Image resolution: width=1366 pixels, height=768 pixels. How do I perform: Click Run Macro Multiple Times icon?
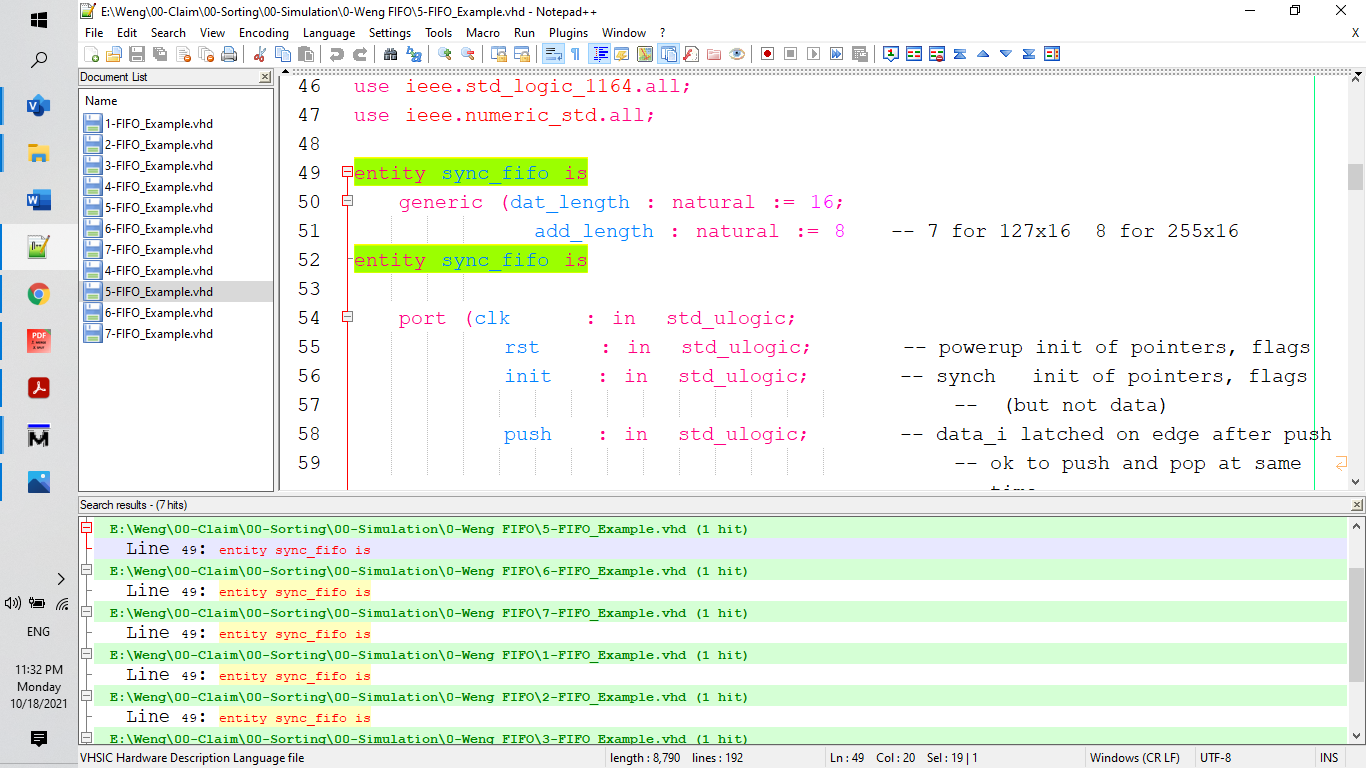[836, 54]
